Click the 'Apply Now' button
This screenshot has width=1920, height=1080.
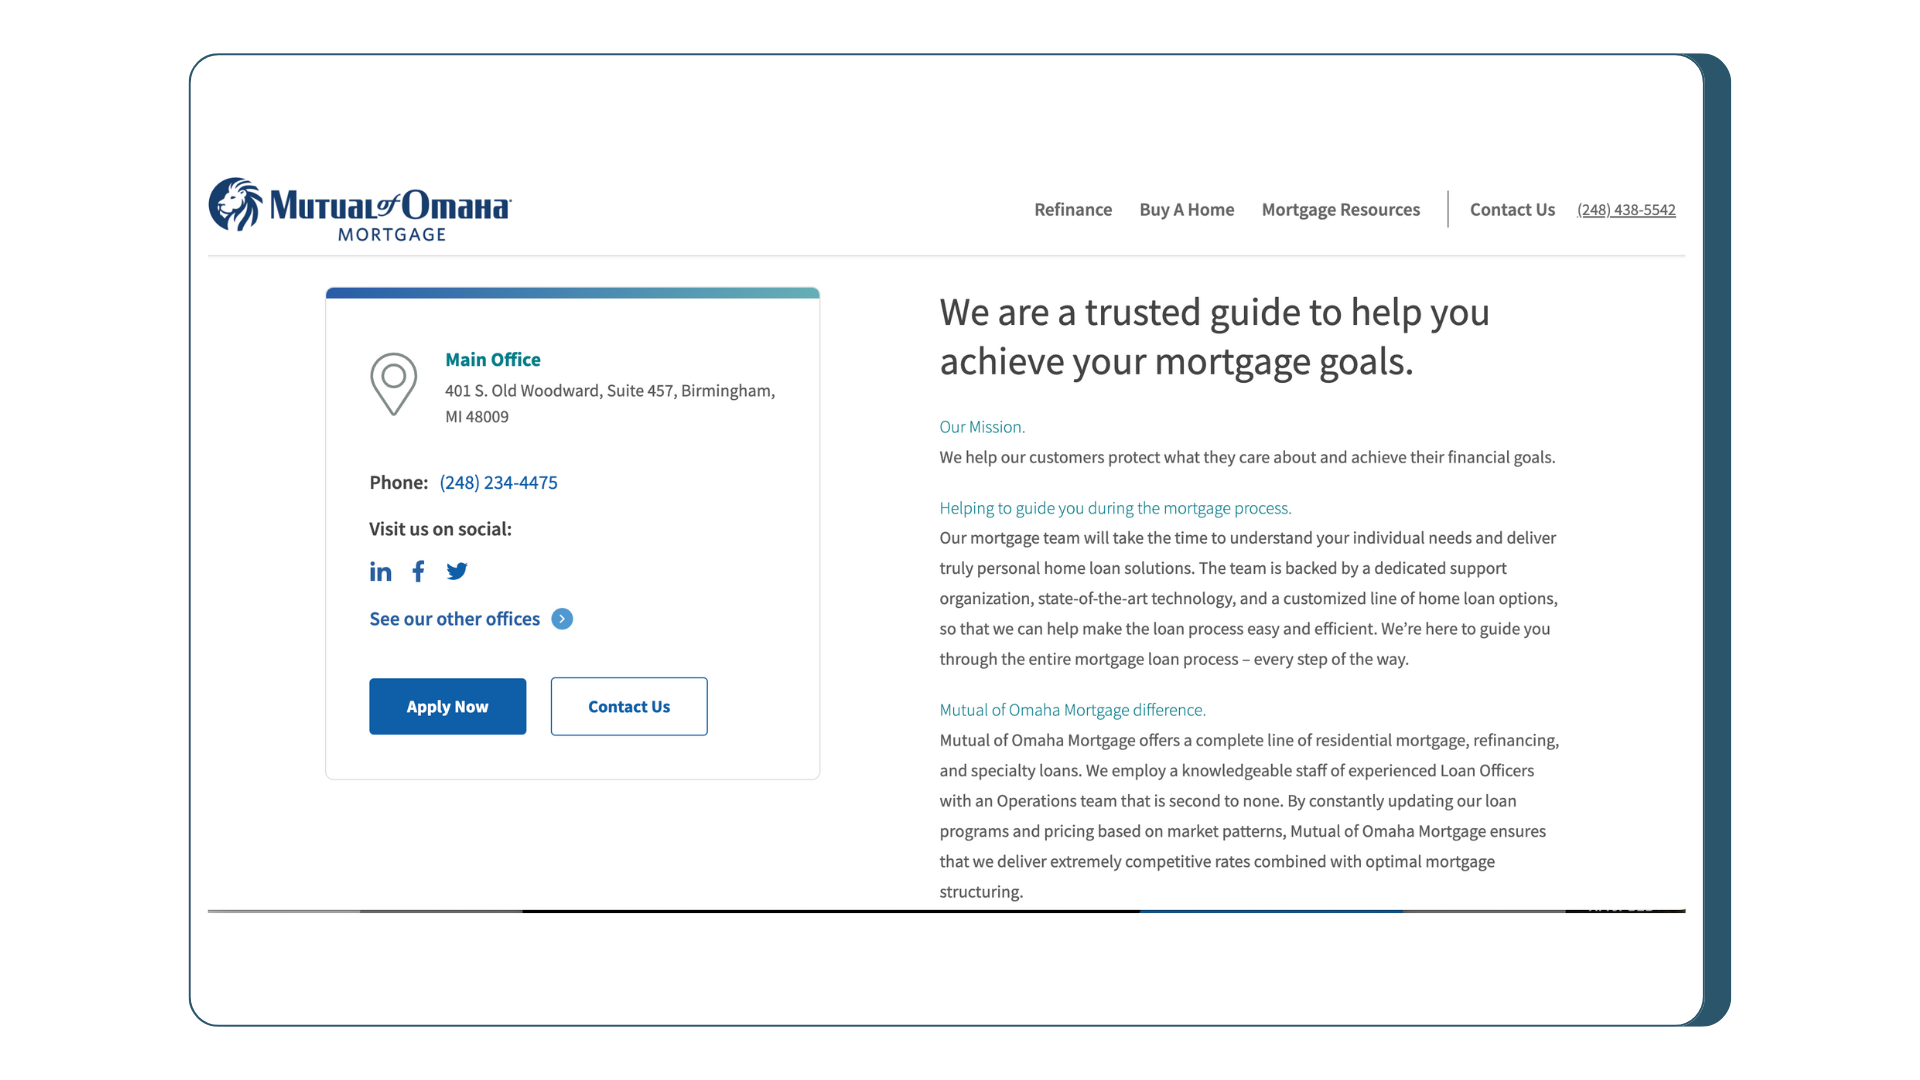[447, 705]
